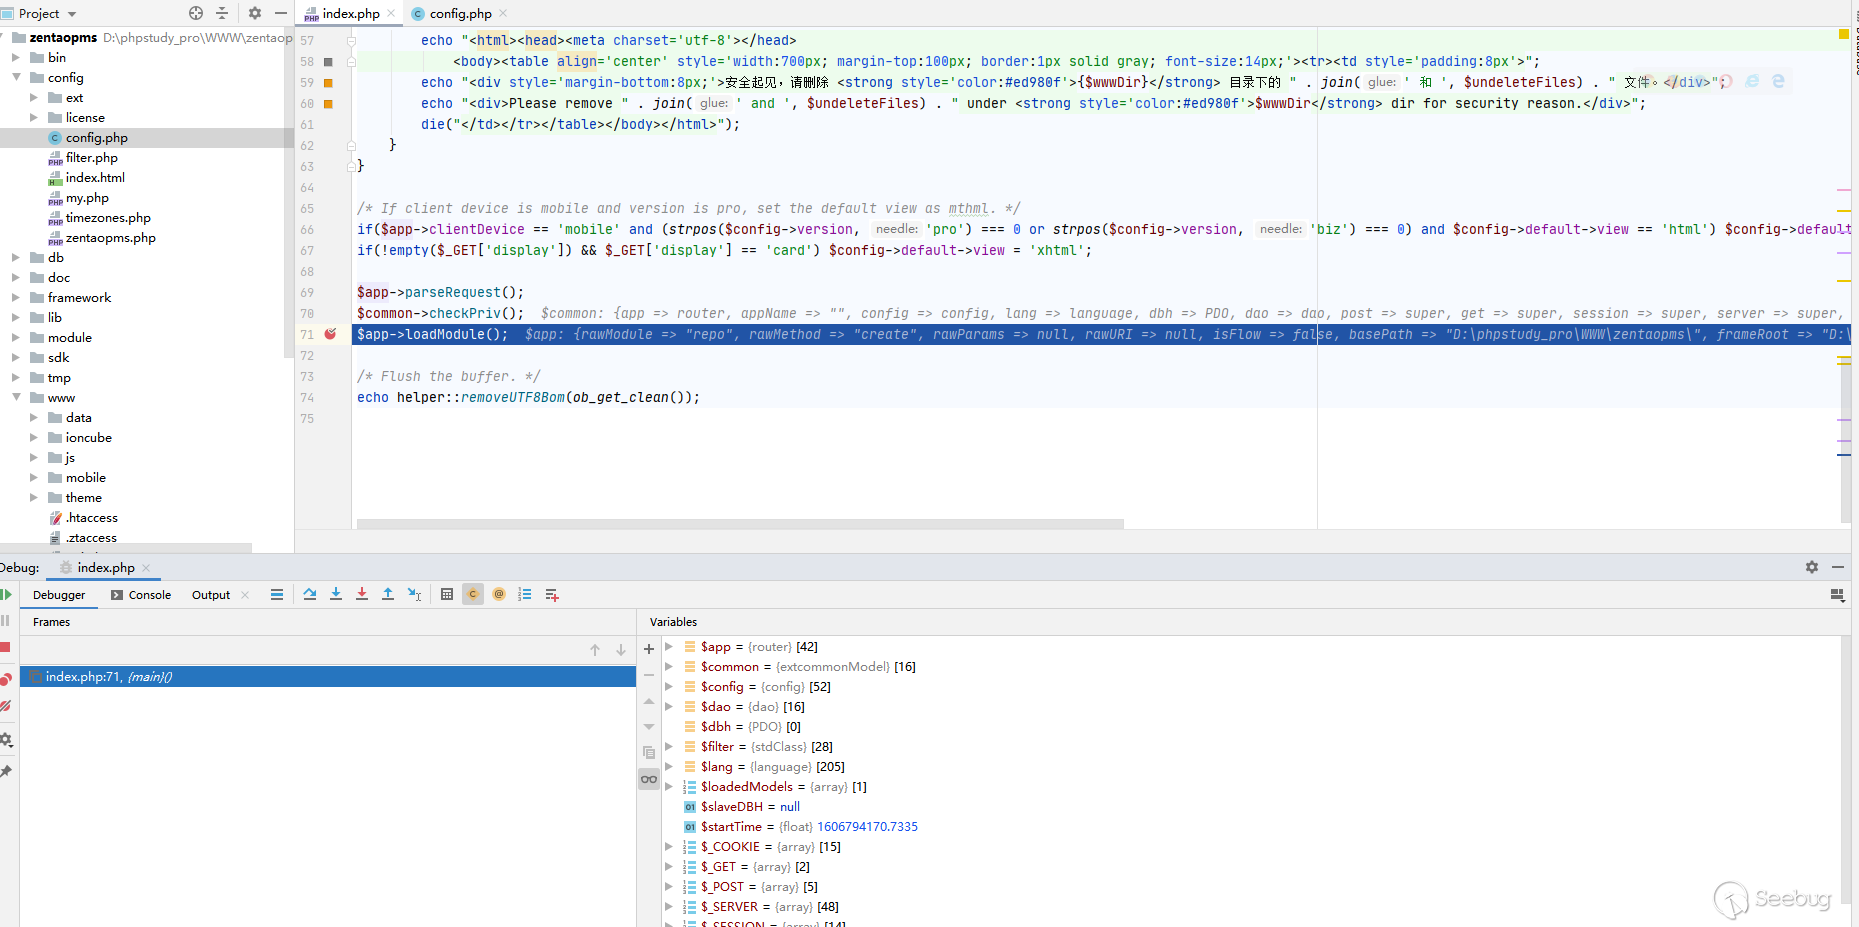This screenshot has height=927, width=1859.
Task: Click the locate-file crosshair icon in Project panel
Action: pos(196,13)
